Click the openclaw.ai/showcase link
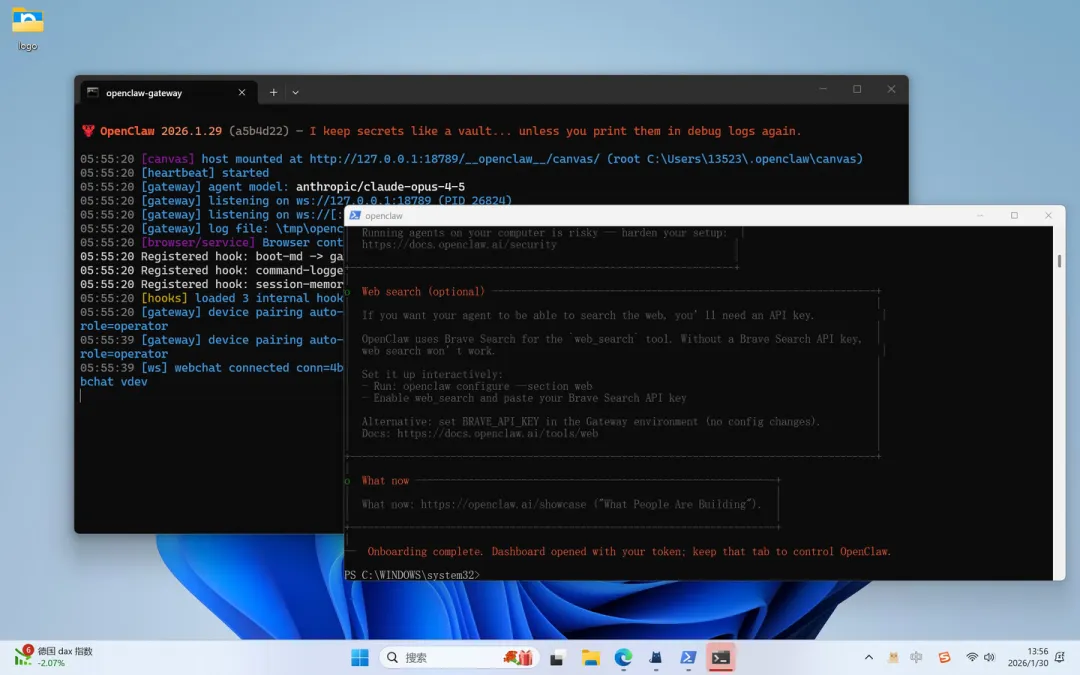The height and width of the screenshot is (675, 1080). click(503, 504)
